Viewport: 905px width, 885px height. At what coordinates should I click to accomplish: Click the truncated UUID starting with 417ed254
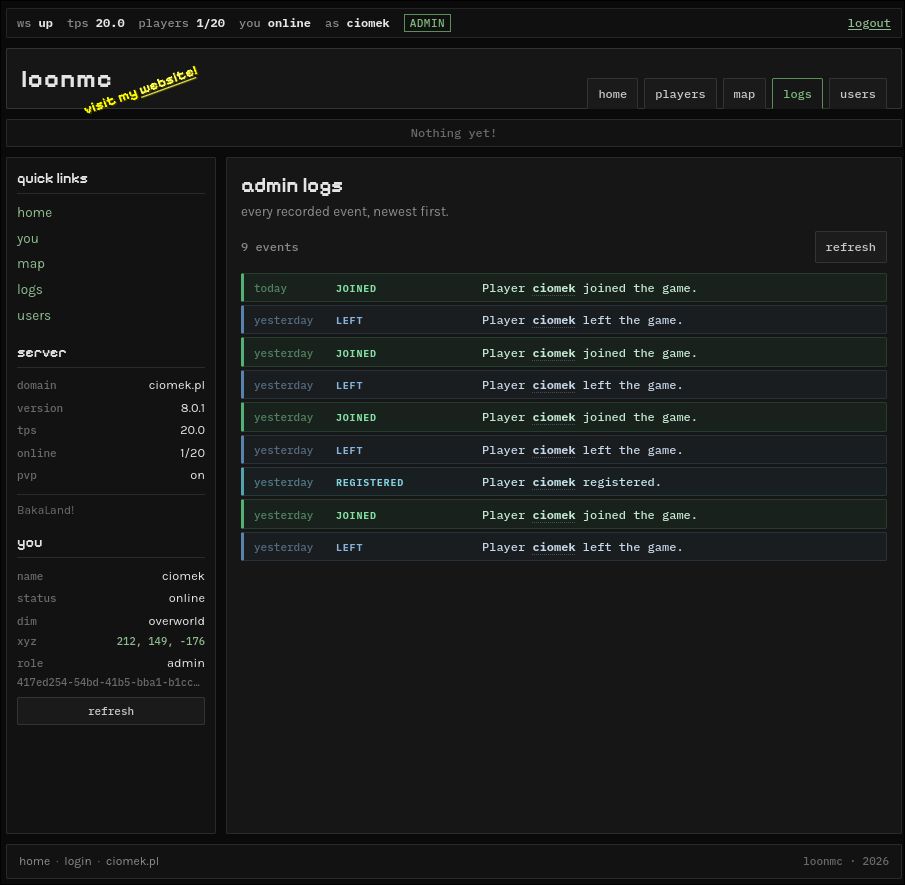click(109, 682)
